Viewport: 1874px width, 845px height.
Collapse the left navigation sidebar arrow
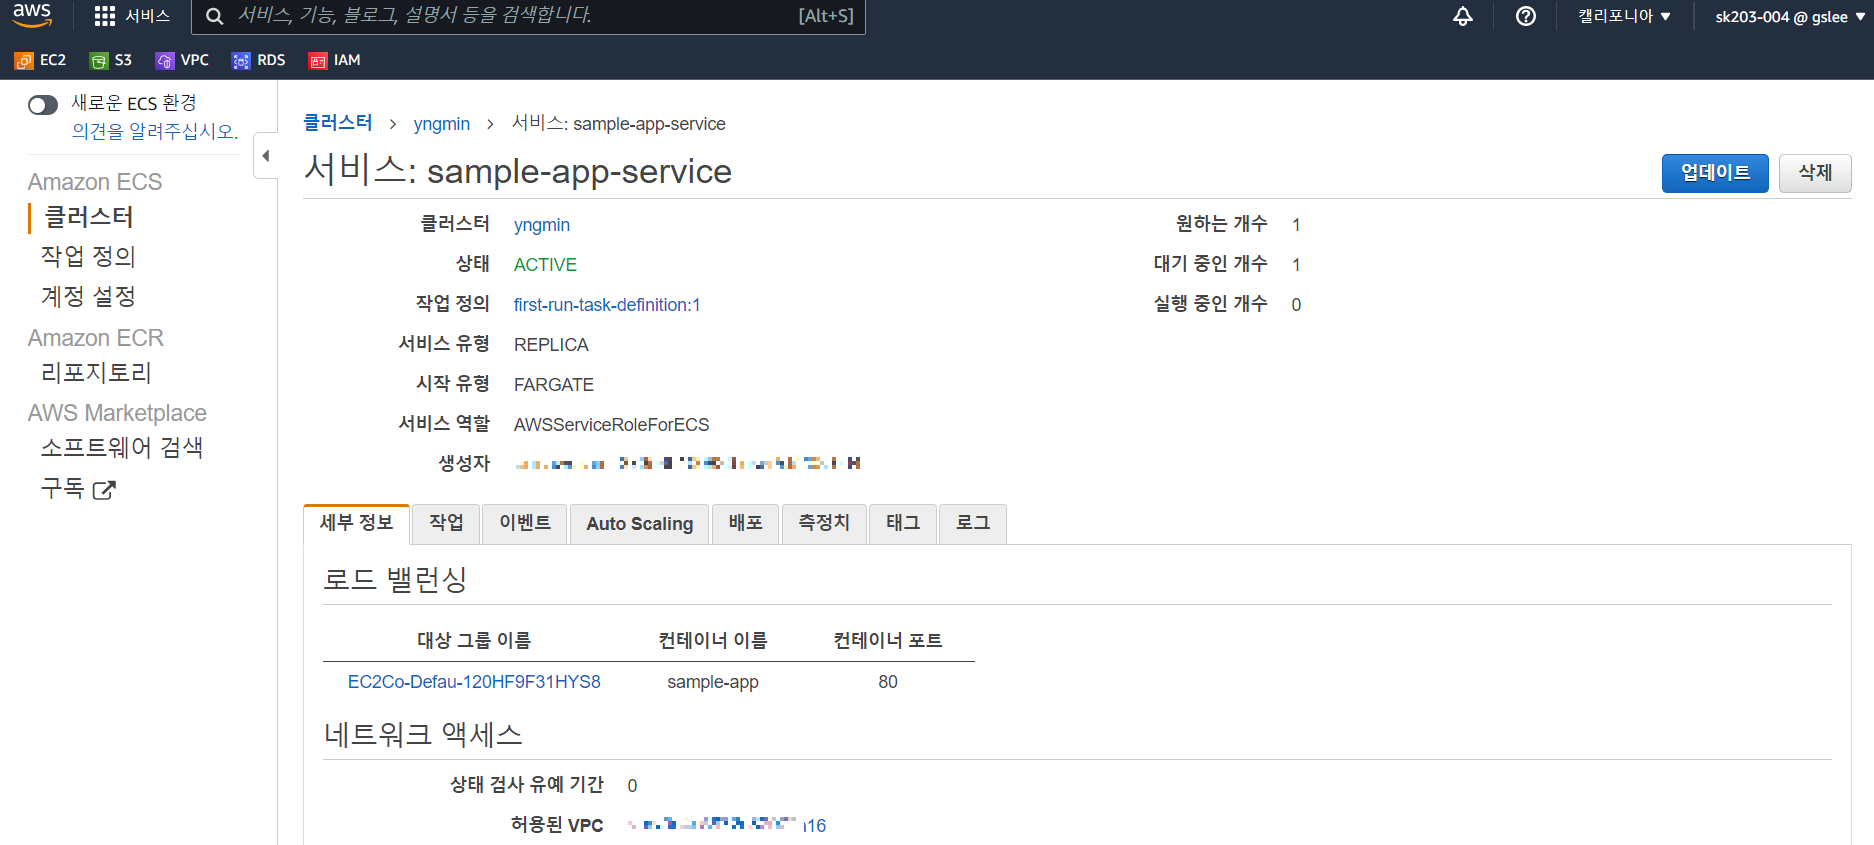266,155
